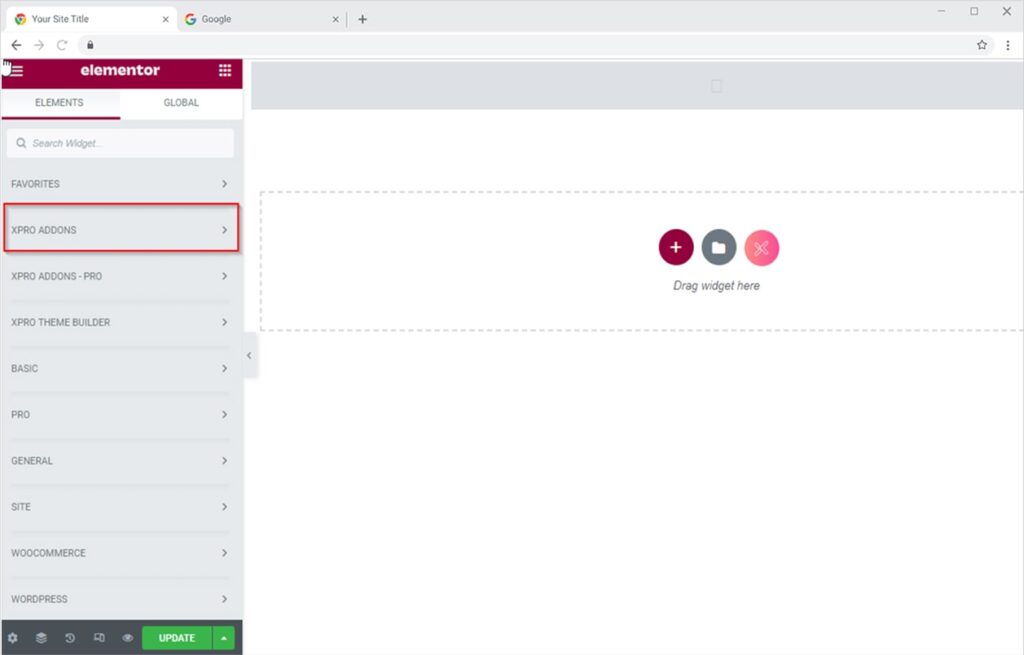This screenshot has width=1024, height=655.
Task: Expand the Basic widgets category
Action: pos(120,368)
